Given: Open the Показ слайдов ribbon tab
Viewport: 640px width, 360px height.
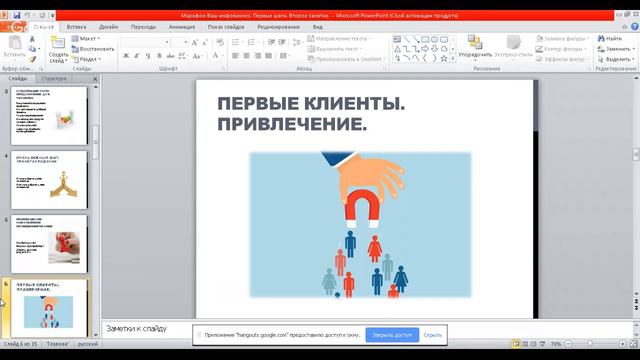Looking at the screenshot, I should point(226,27).
